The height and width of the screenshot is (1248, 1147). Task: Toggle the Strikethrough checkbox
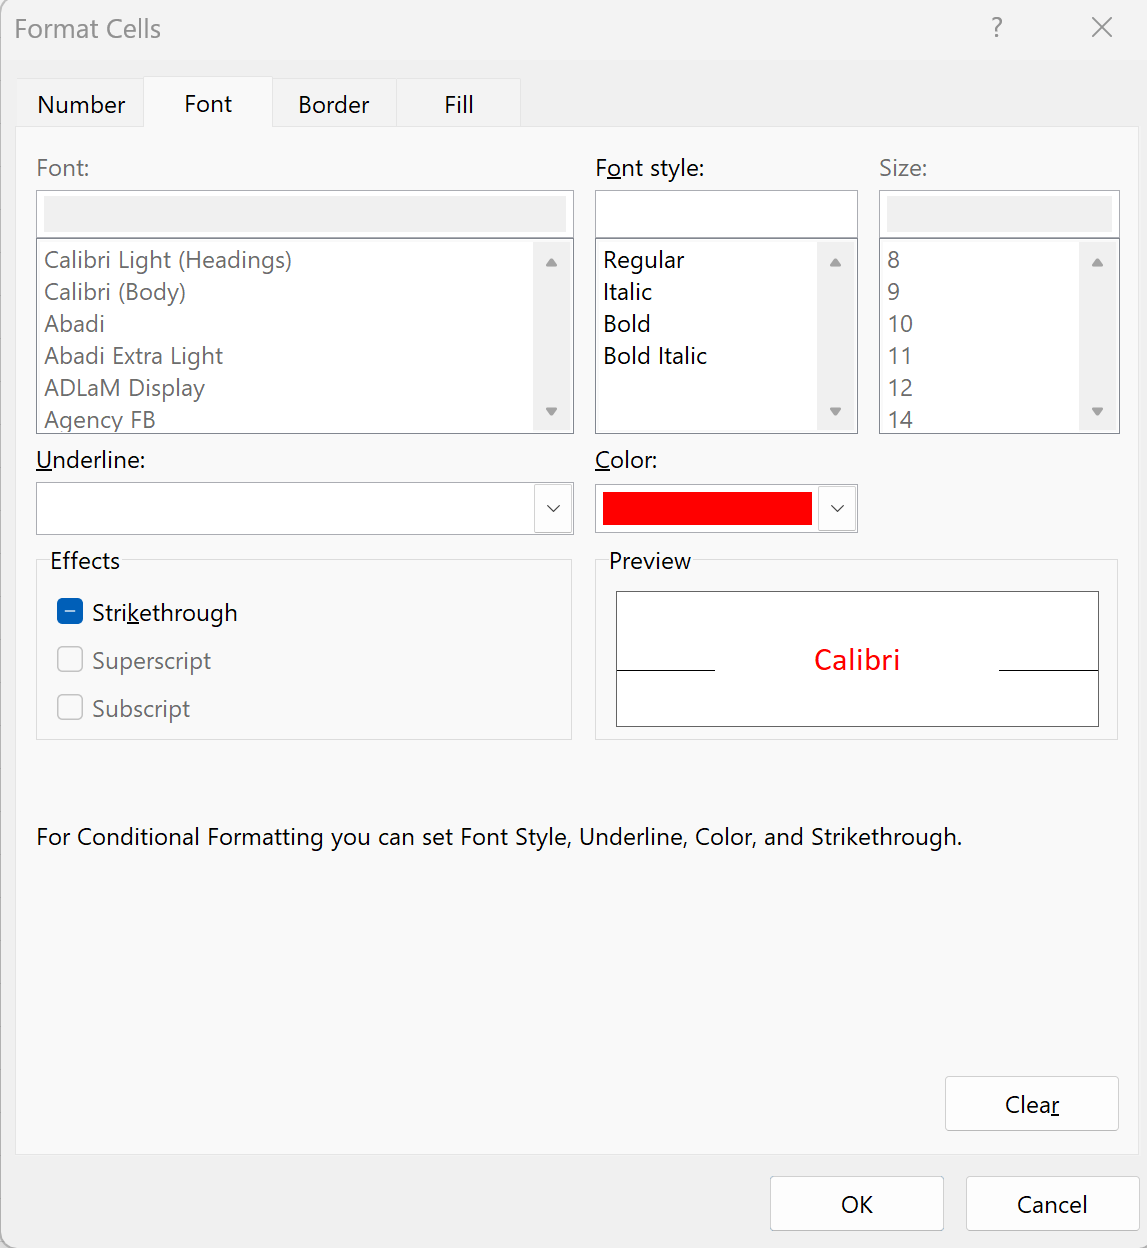tap(70, 611)
